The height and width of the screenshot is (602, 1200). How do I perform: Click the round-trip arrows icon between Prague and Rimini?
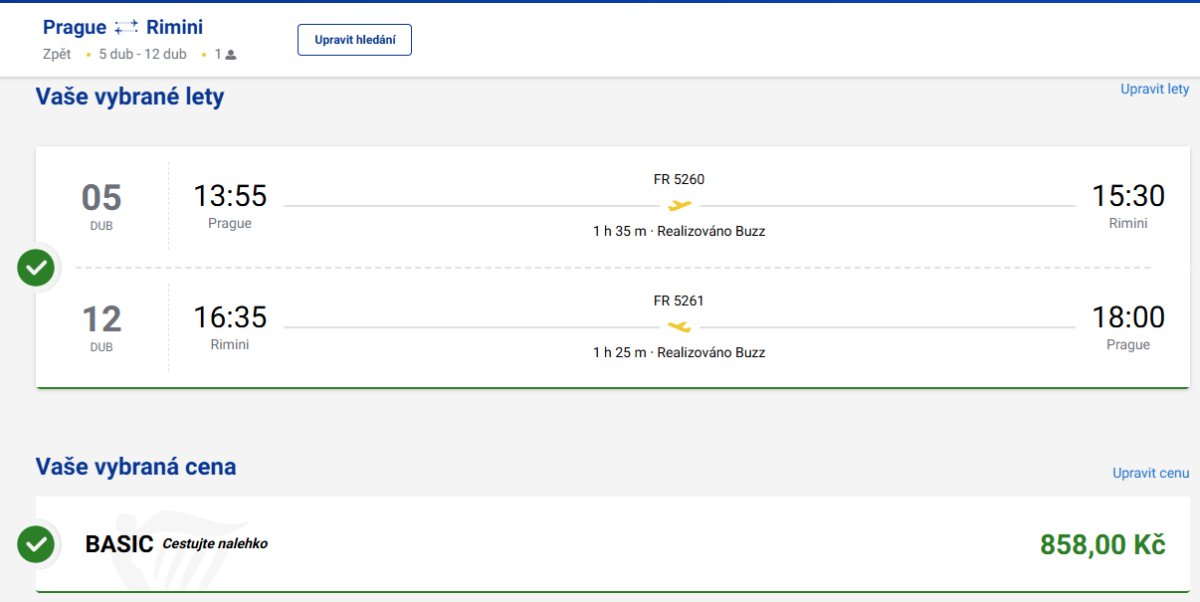(126, 28)
